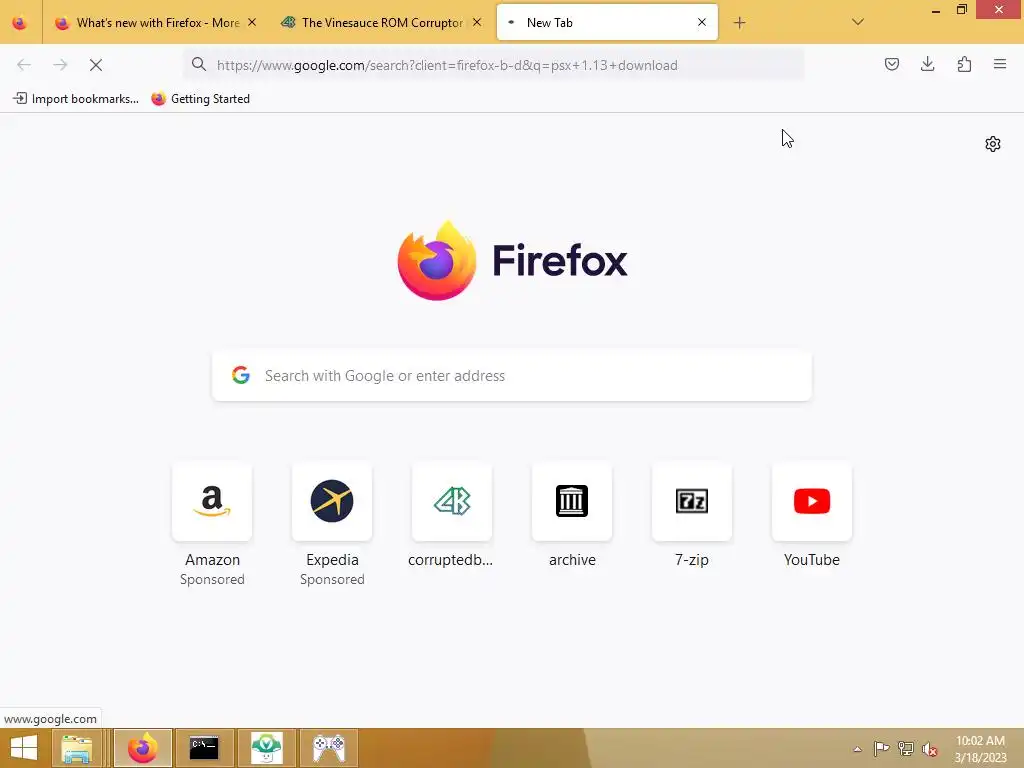Open the Downloads panel
The height and width of the screenshot is (768, 1024).
[927, 64]
